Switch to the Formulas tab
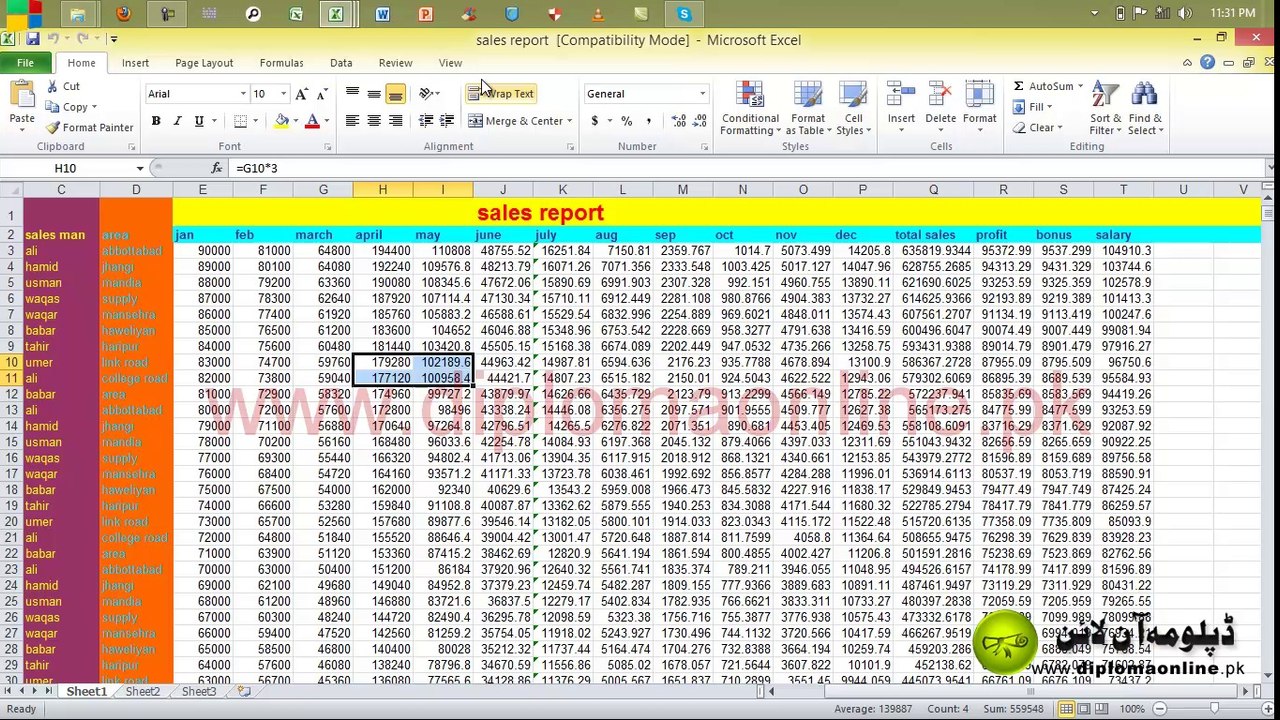 coord(281,63)
